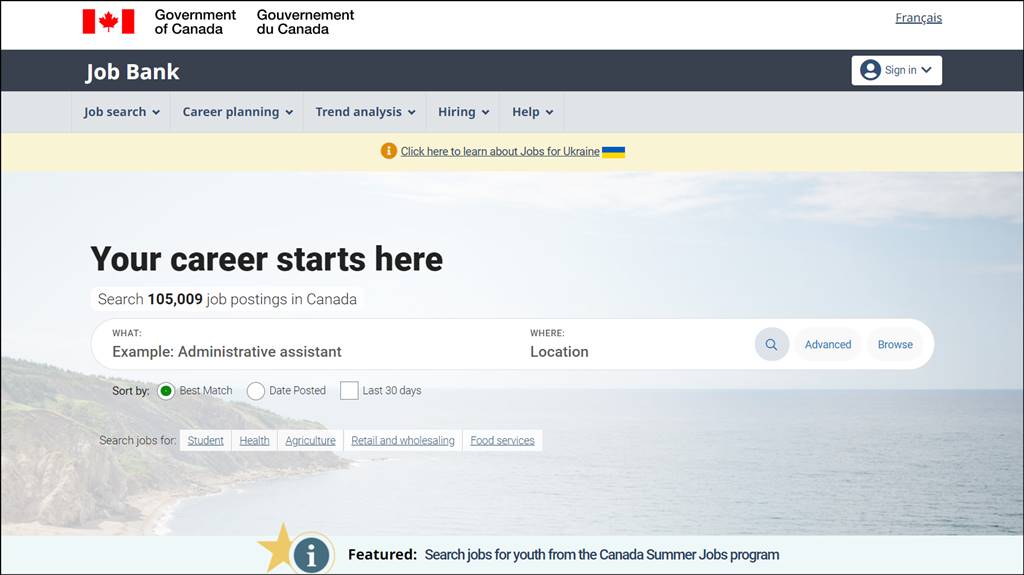Click the Job Bank site title
Image resolution: width=1024 pixels, height=575 pixels.
133,71
